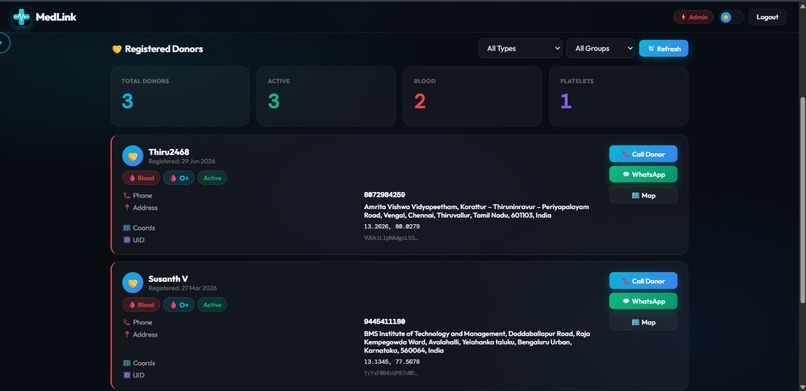The width and height of the screenshot is (806, 391).
Task: Click Thiru2468's Blood tag
Action: 141,178
